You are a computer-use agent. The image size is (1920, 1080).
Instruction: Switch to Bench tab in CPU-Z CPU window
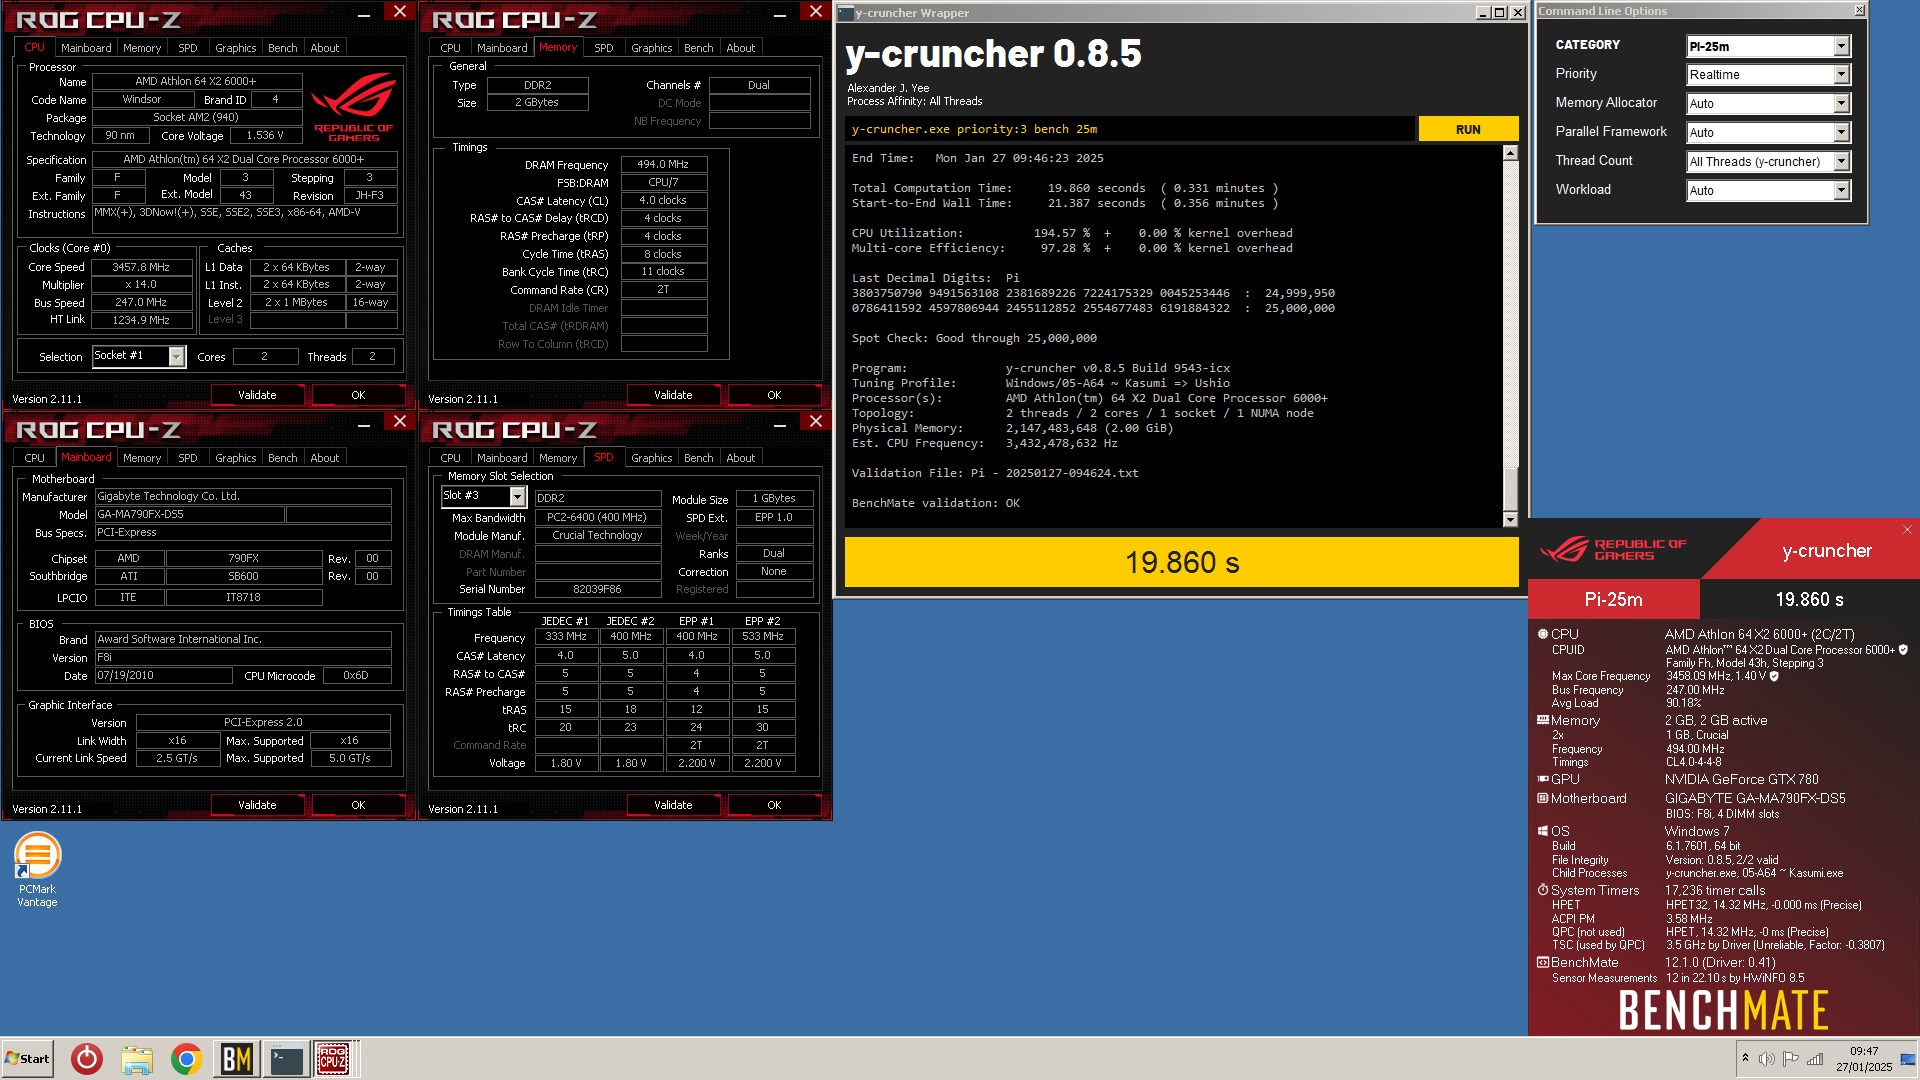click(283, 48)
